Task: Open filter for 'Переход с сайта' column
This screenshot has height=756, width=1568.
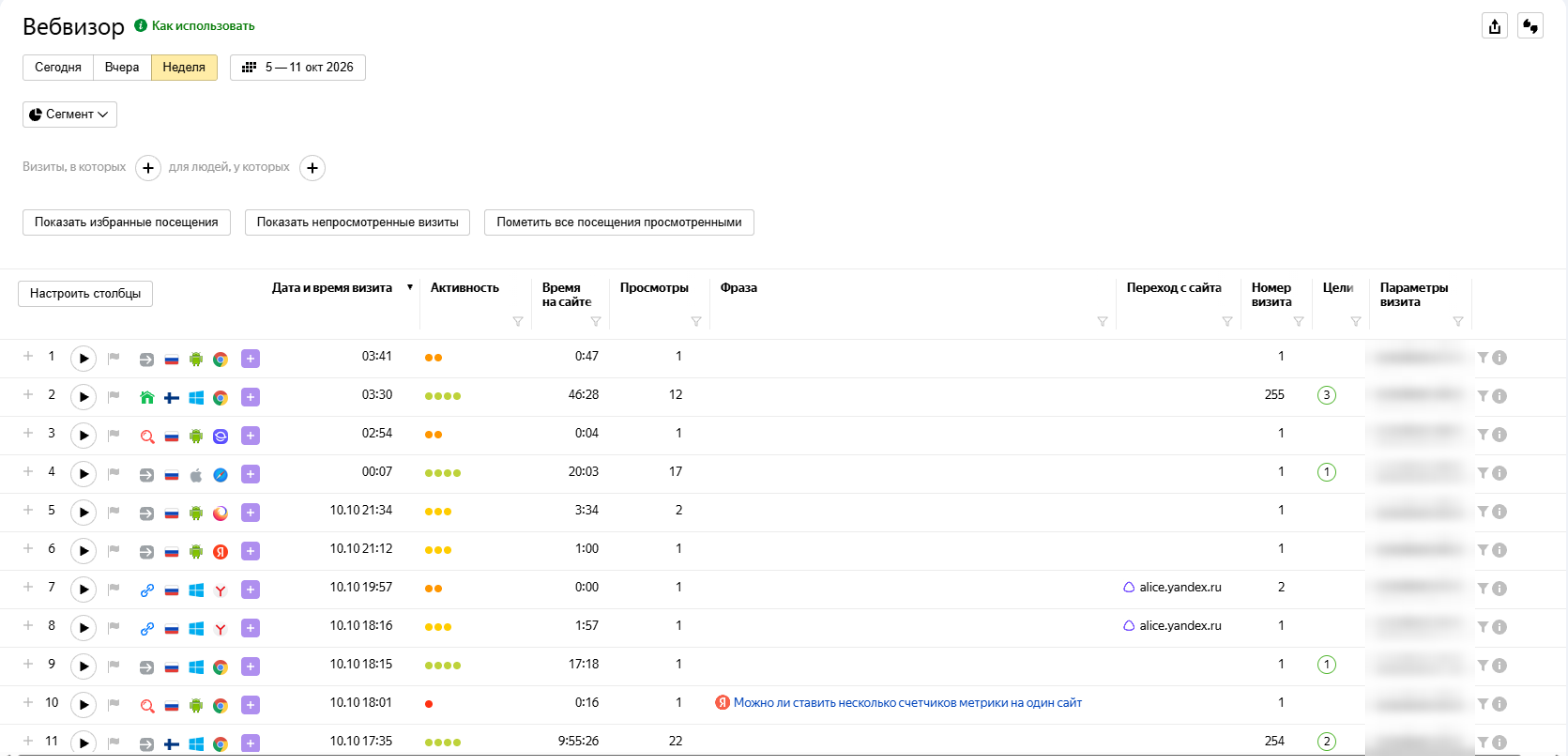Action: pos(1226,321)
